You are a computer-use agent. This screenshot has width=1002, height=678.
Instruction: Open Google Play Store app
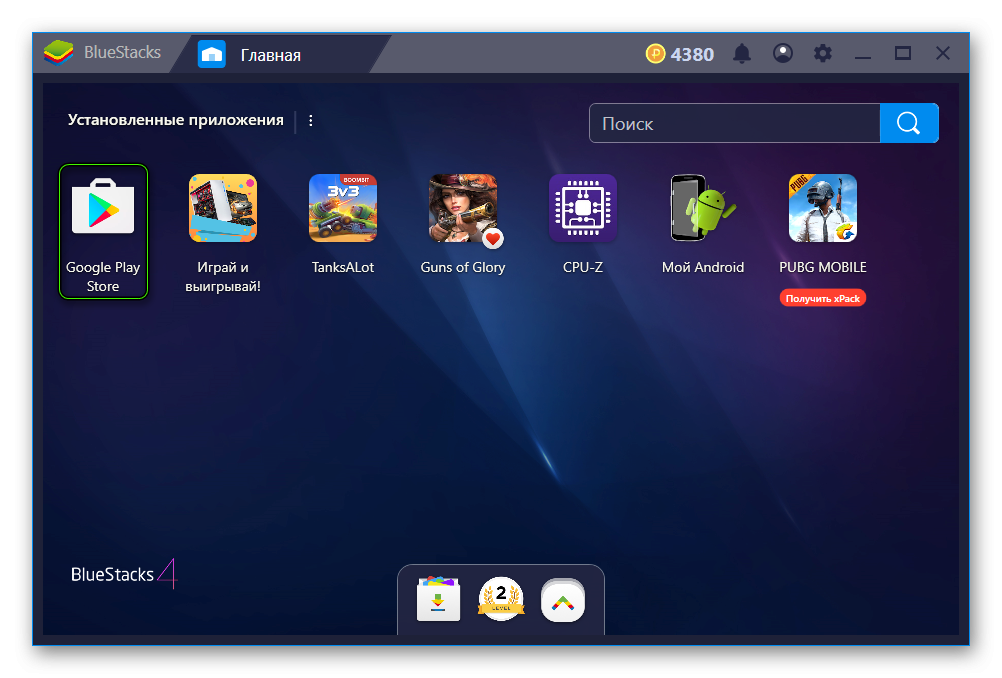[103, 231]
